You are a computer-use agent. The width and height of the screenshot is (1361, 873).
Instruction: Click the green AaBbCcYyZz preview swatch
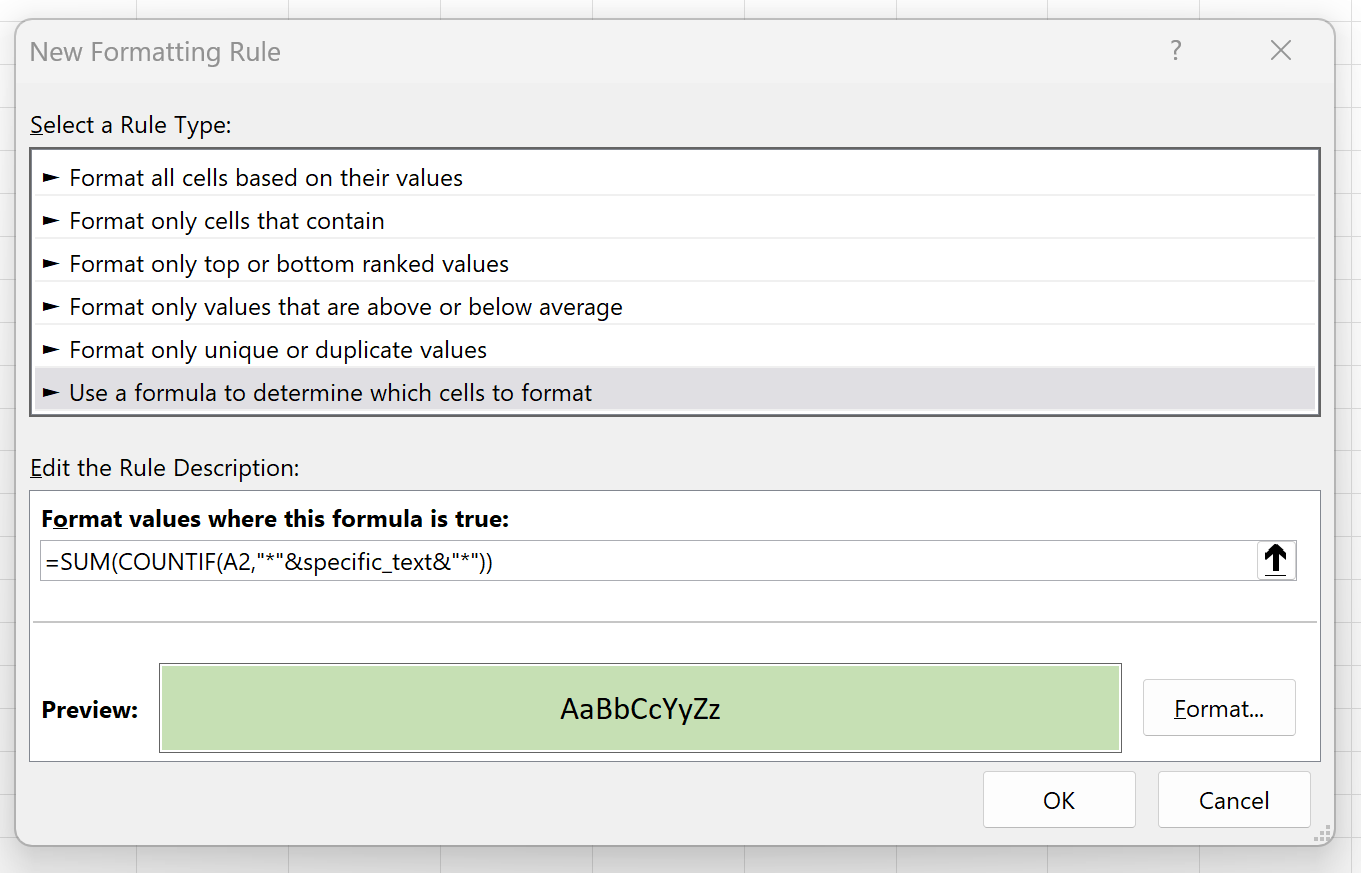(640, 707)
